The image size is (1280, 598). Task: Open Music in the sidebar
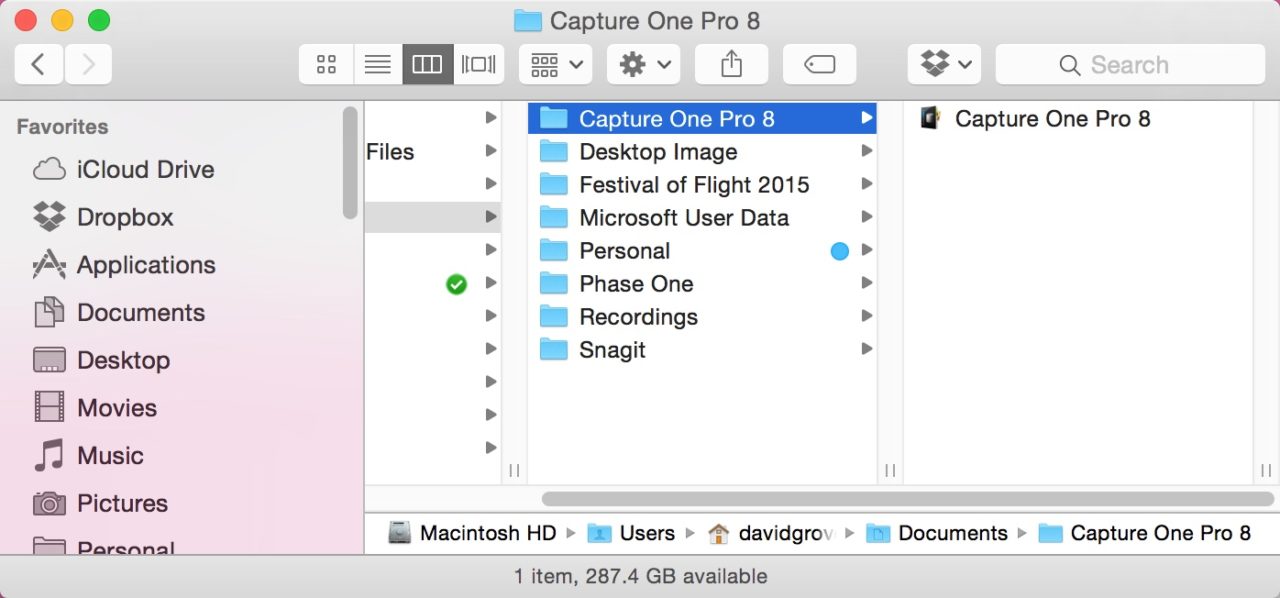[89, 456]
